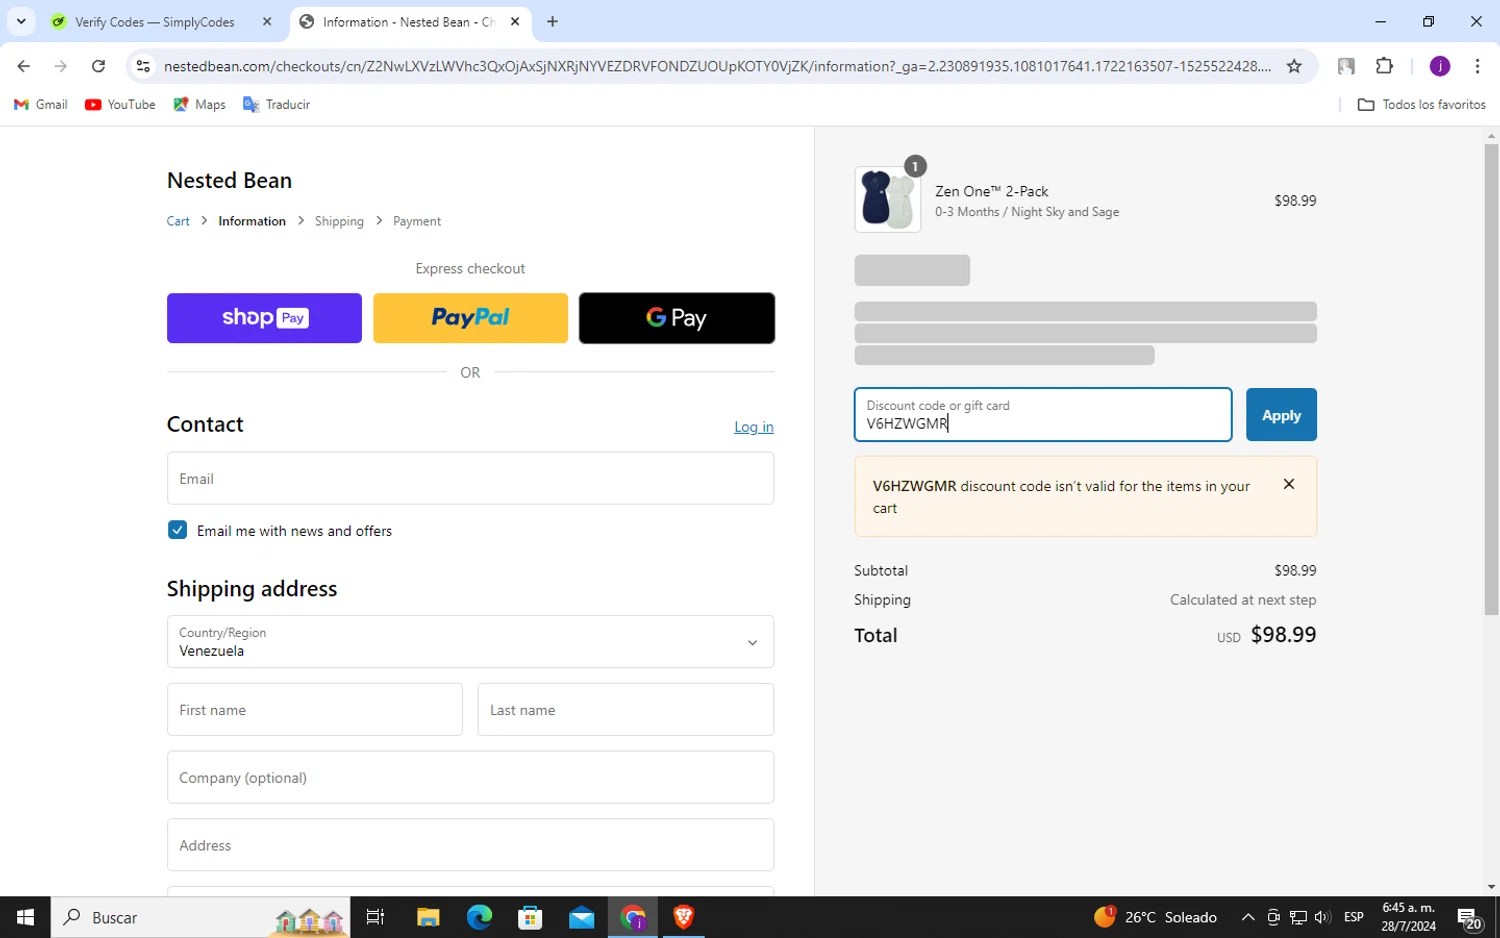Choose PayPal express checkout
1500x938 pixels.
point(470,318)
